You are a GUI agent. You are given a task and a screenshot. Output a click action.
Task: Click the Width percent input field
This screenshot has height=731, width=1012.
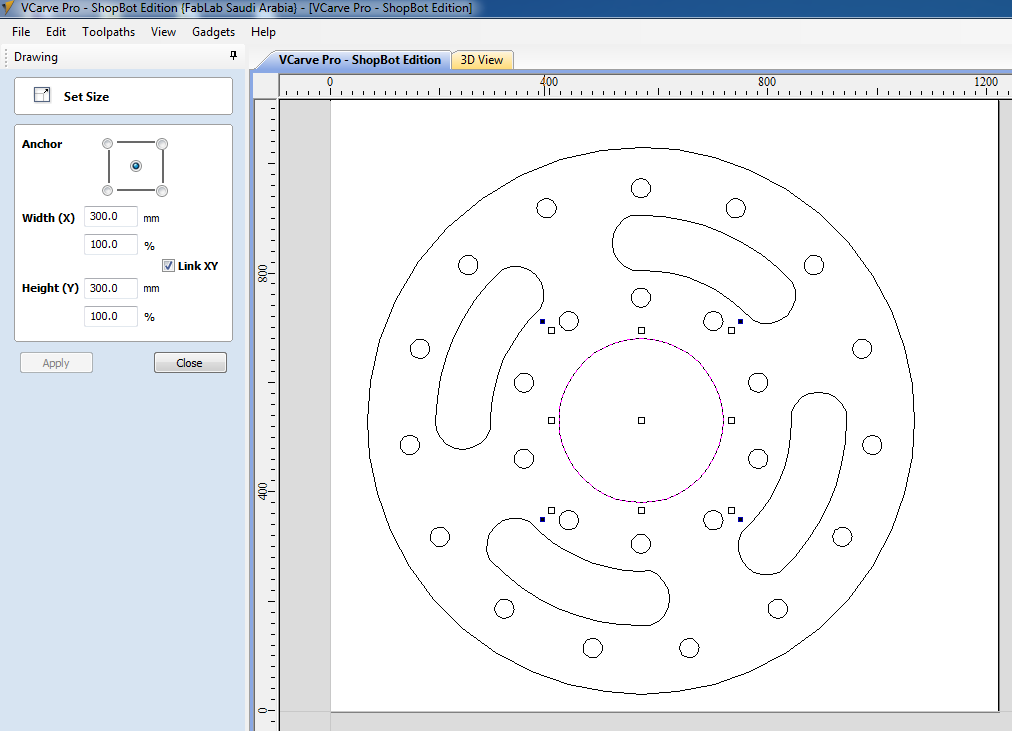click(111, 245)
